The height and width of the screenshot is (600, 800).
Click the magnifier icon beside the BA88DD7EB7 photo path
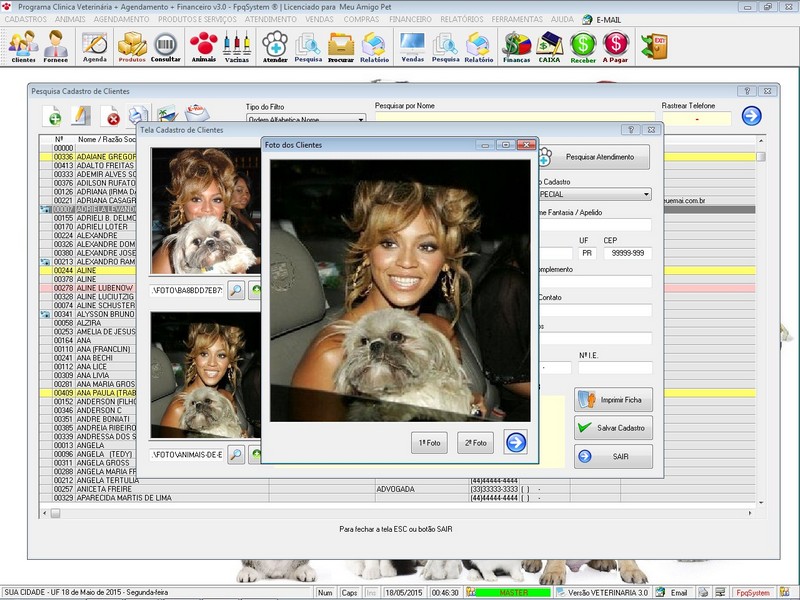(236, 290)
